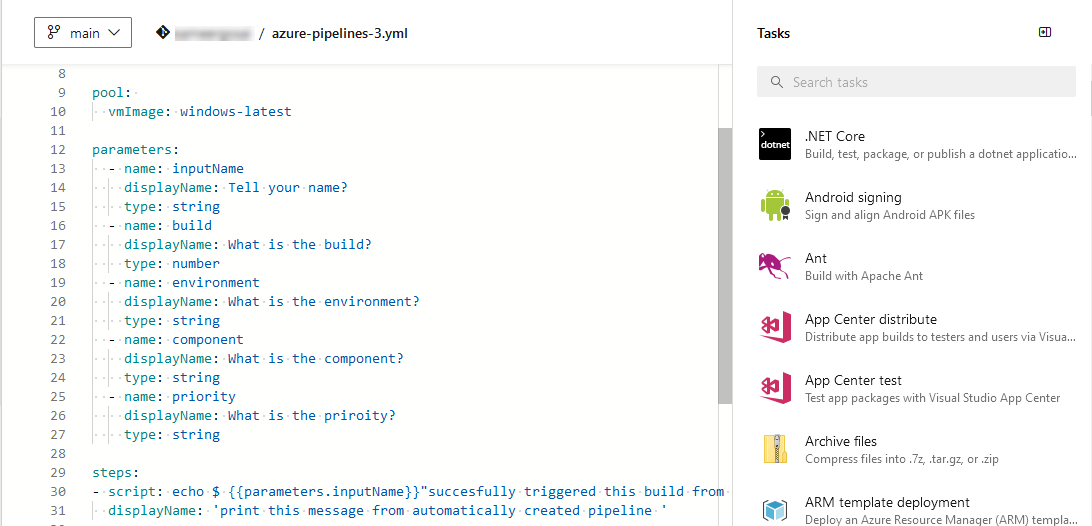This screenshot has height=526, width=1092.
Task: Select the App Center distribute icon
Action: (x=774, y=327)
